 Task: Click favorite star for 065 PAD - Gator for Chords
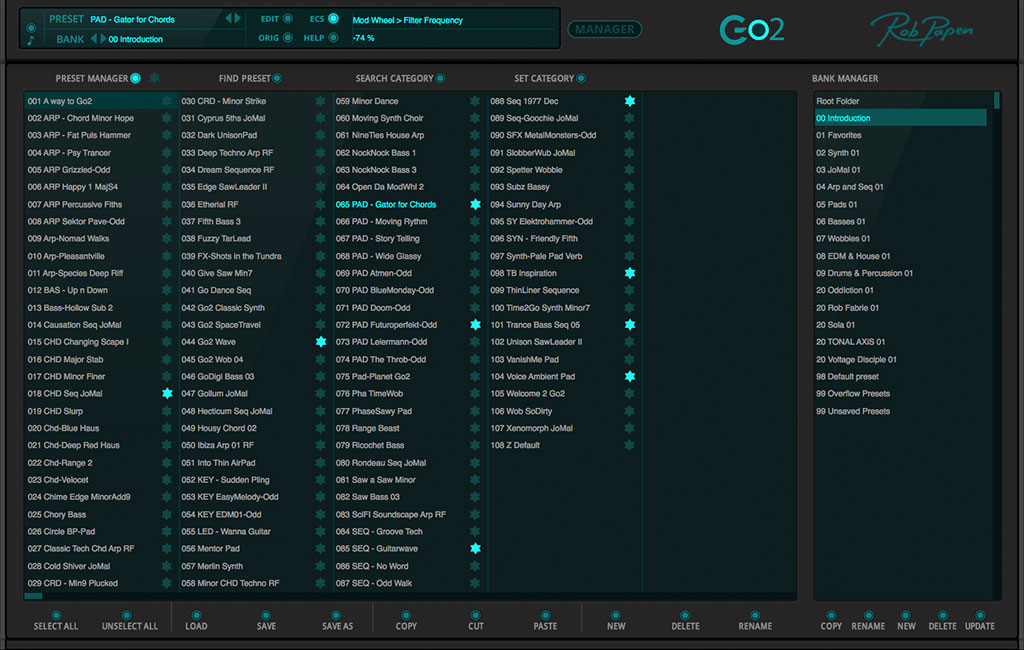point(475,204)
